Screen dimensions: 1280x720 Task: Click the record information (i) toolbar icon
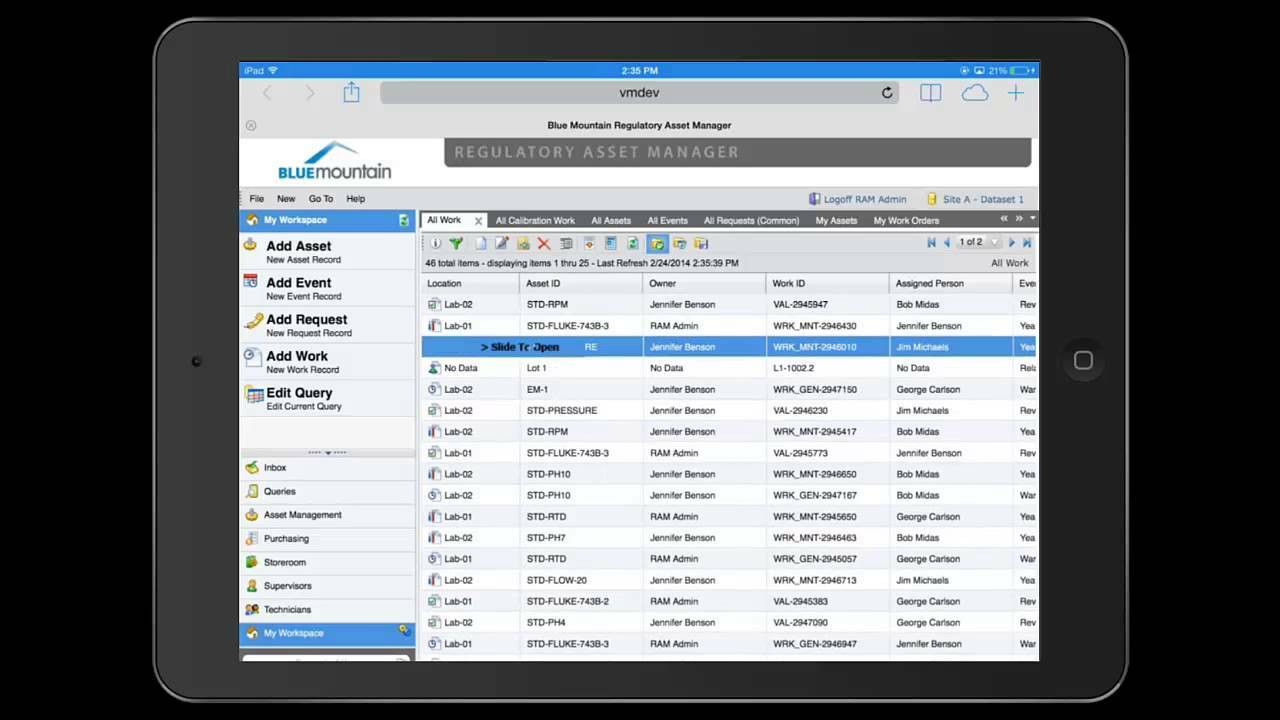(x=435, y=243)
